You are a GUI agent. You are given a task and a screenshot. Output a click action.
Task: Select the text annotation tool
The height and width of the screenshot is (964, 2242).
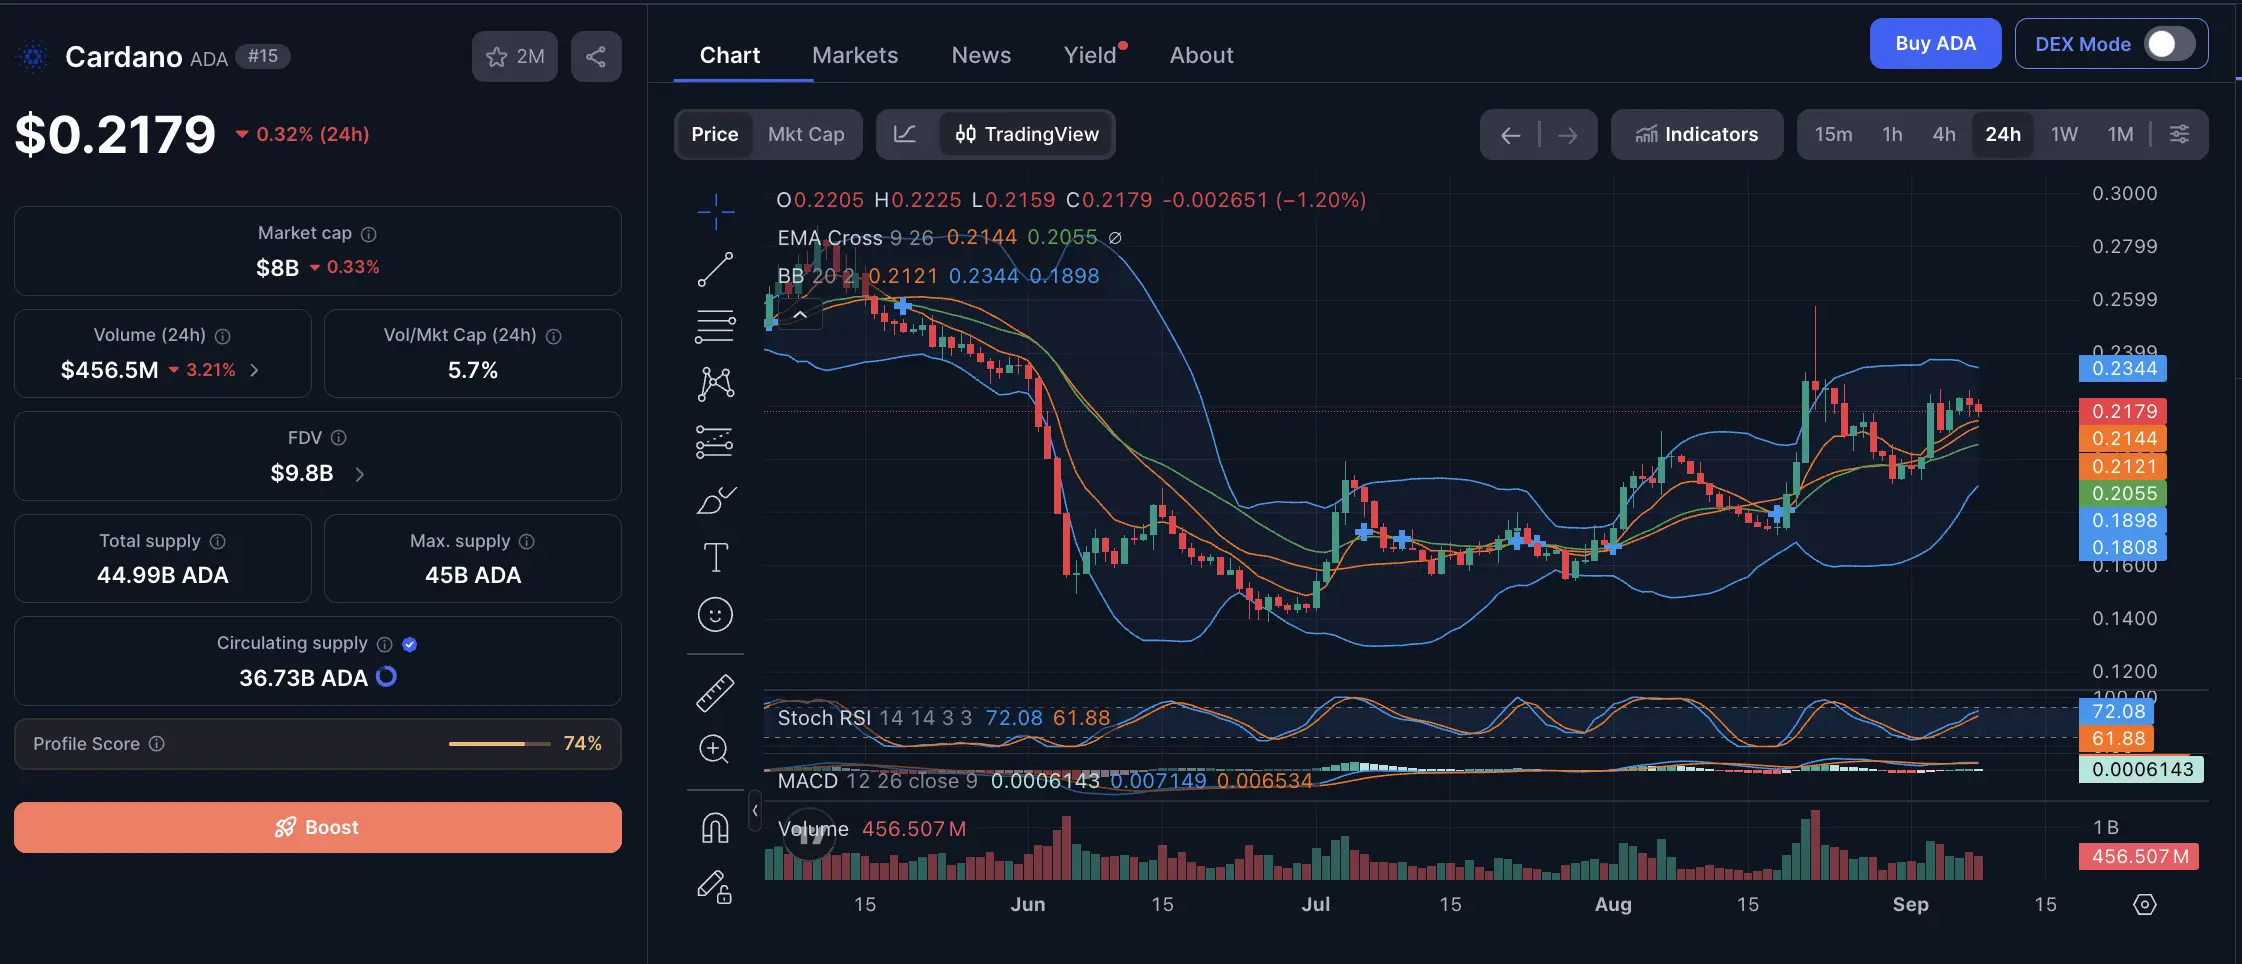pos(715,557)
